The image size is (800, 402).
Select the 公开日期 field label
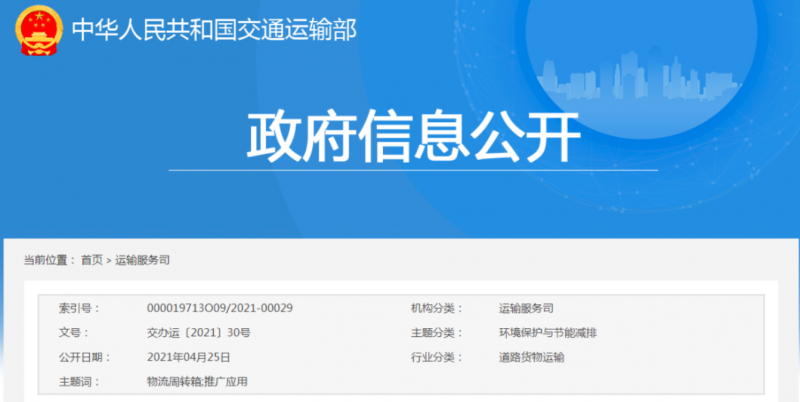point(85,357)
